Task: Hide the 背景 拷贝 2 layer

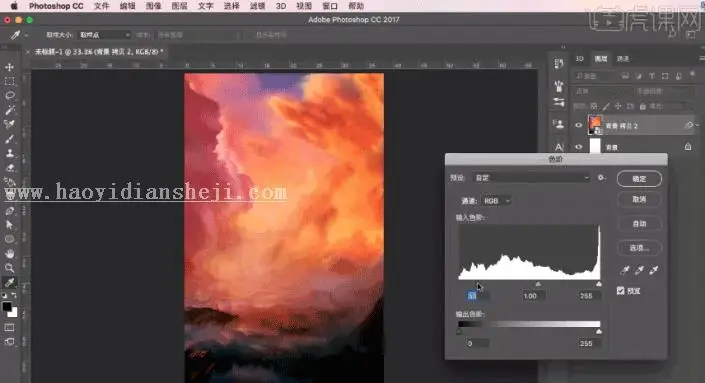Action: (x=579, y=125)
